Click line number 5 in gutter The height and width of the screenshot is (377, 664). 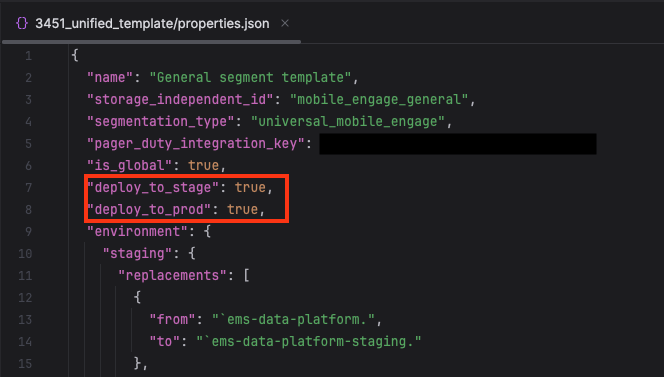(28, 144)
